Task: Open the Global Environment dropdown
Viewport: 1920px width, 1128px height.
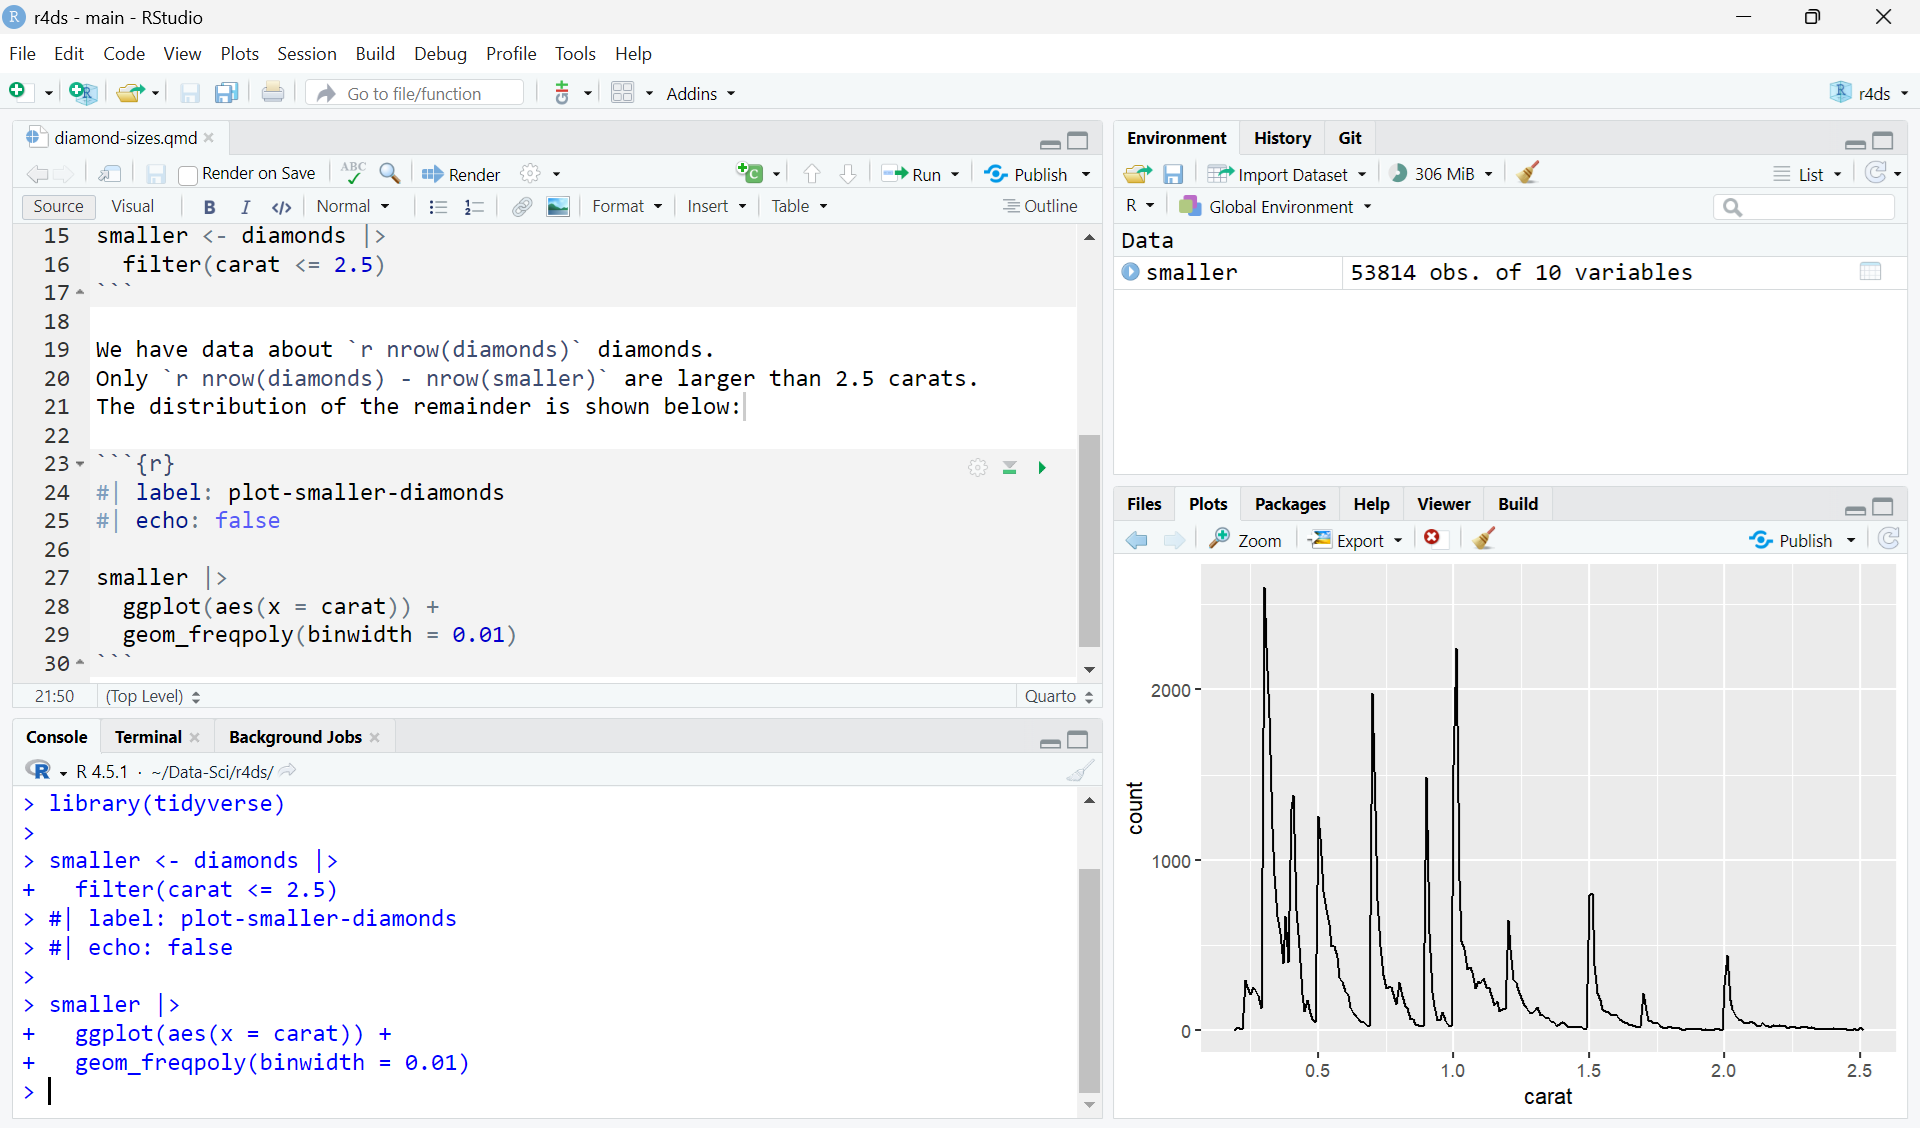Action: coord(1276,207)
